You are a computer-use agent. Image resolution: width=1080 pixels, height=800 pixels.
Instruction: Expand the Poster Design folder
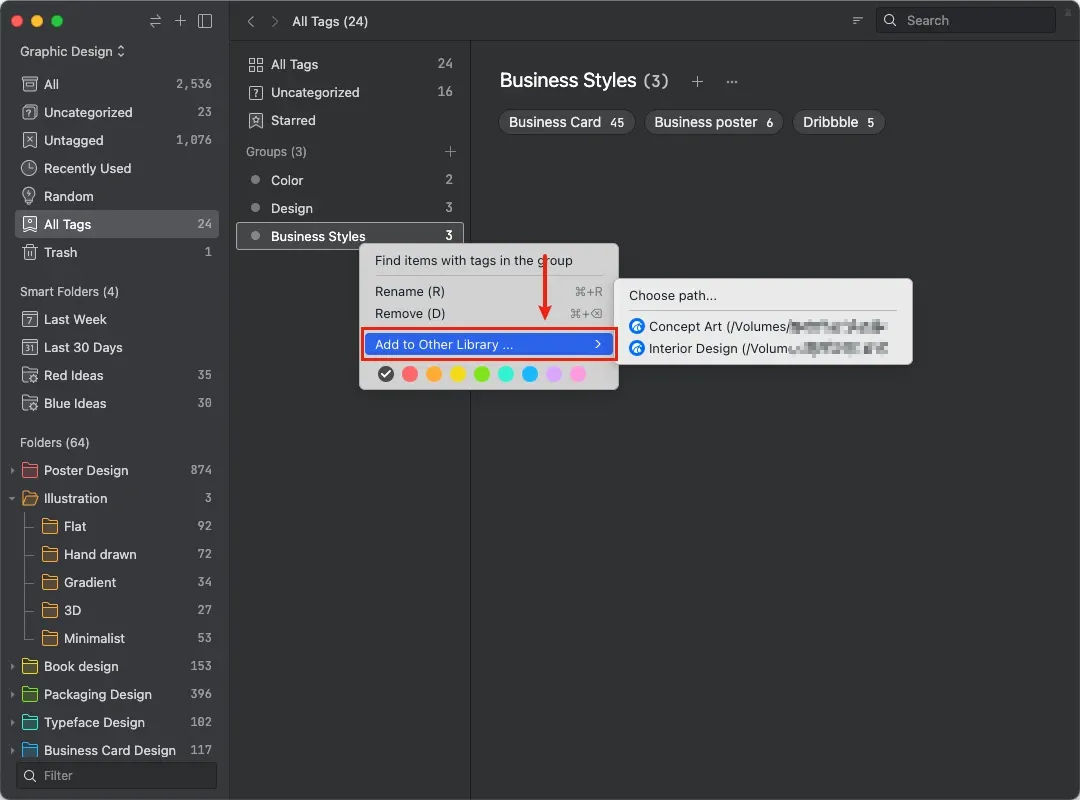[12, 471]
